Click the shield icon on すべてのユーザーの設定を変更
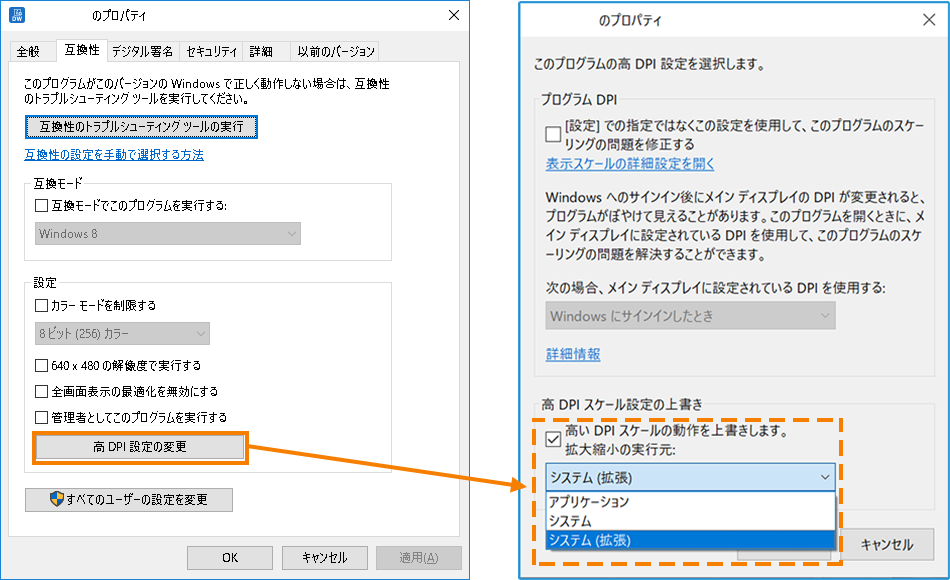 pyautogui.click(x=56, y=499)
